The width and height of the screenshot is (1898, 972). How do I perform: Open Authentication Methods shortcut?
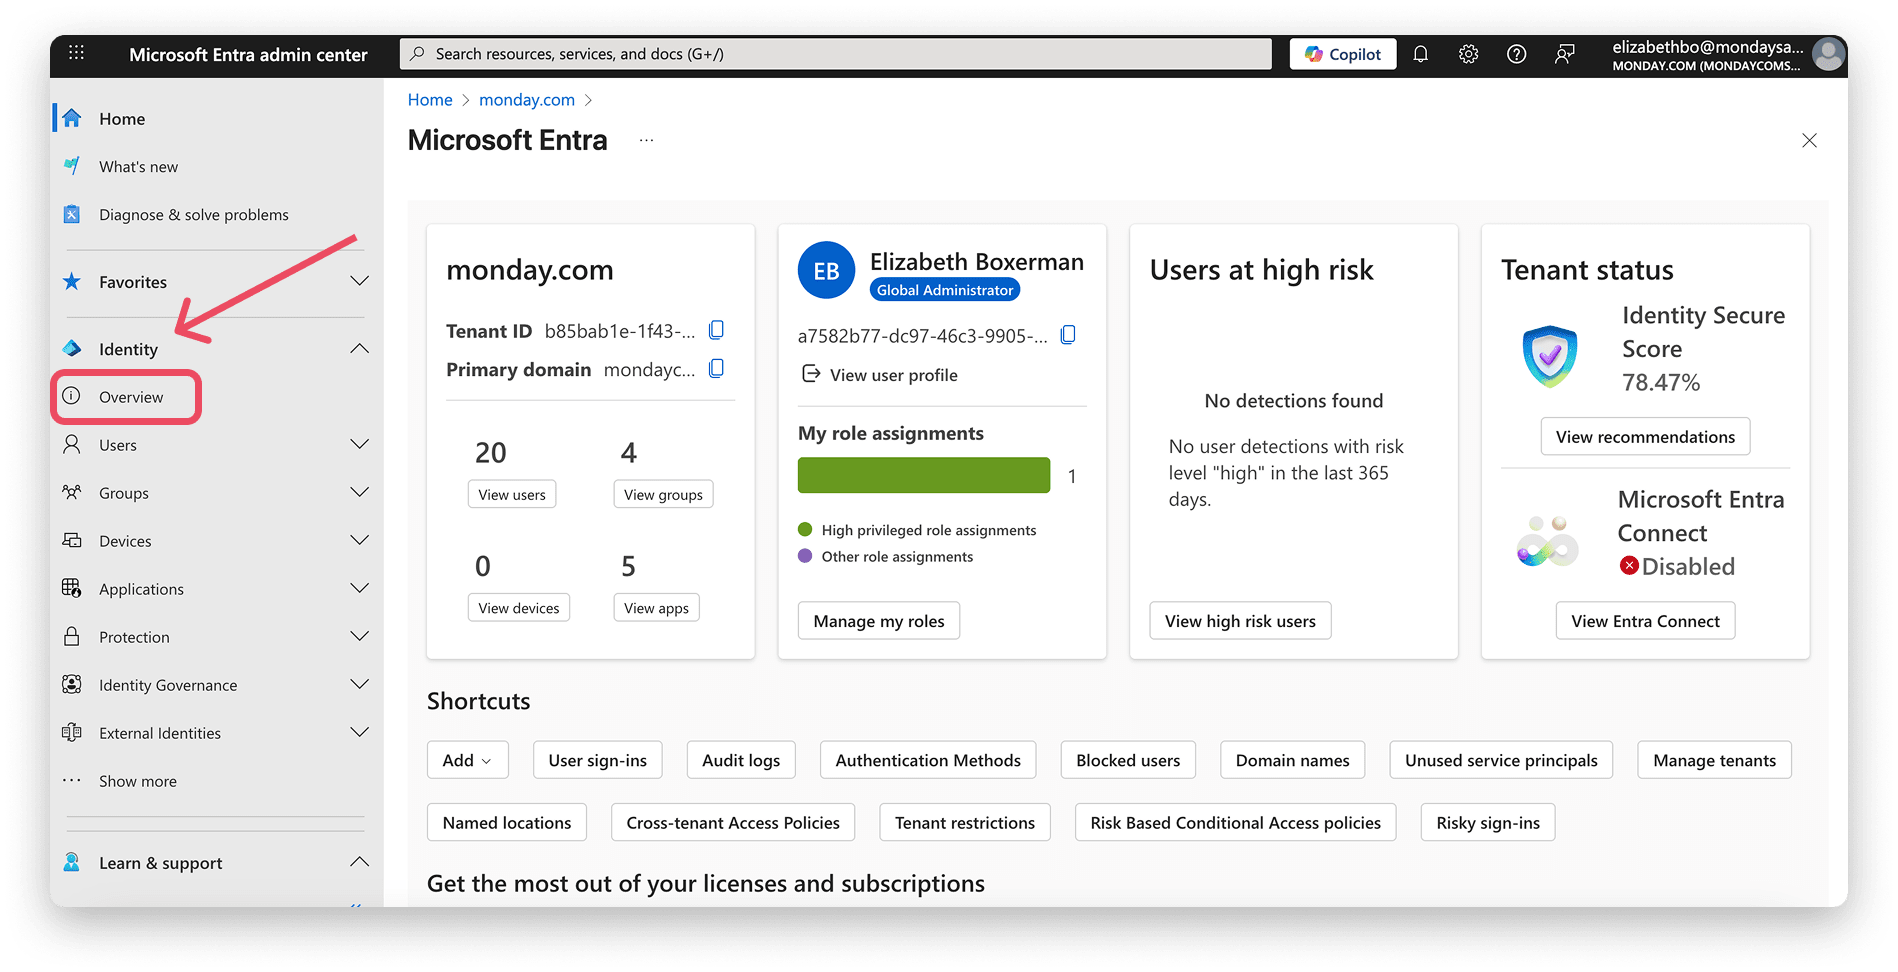(928, 760)
